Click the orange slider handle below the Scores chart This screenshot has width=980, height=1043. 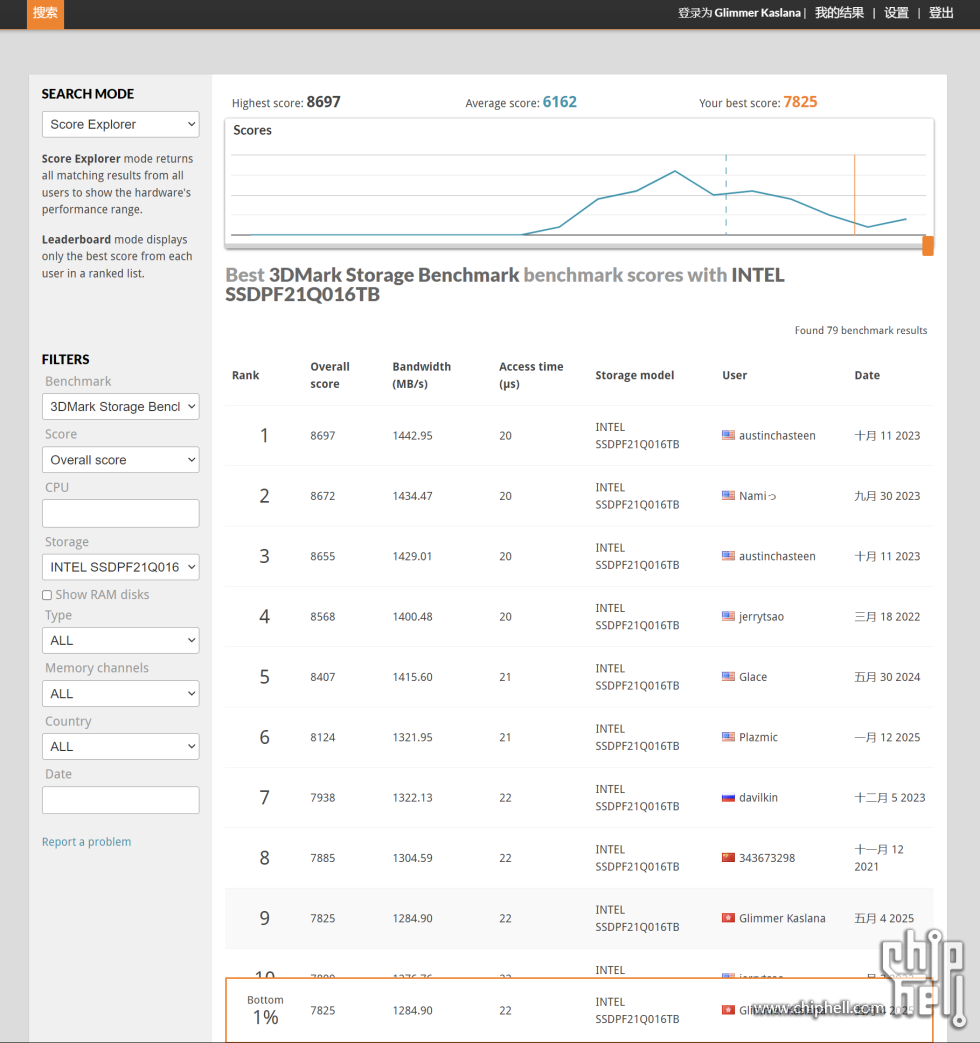(927, 245)
